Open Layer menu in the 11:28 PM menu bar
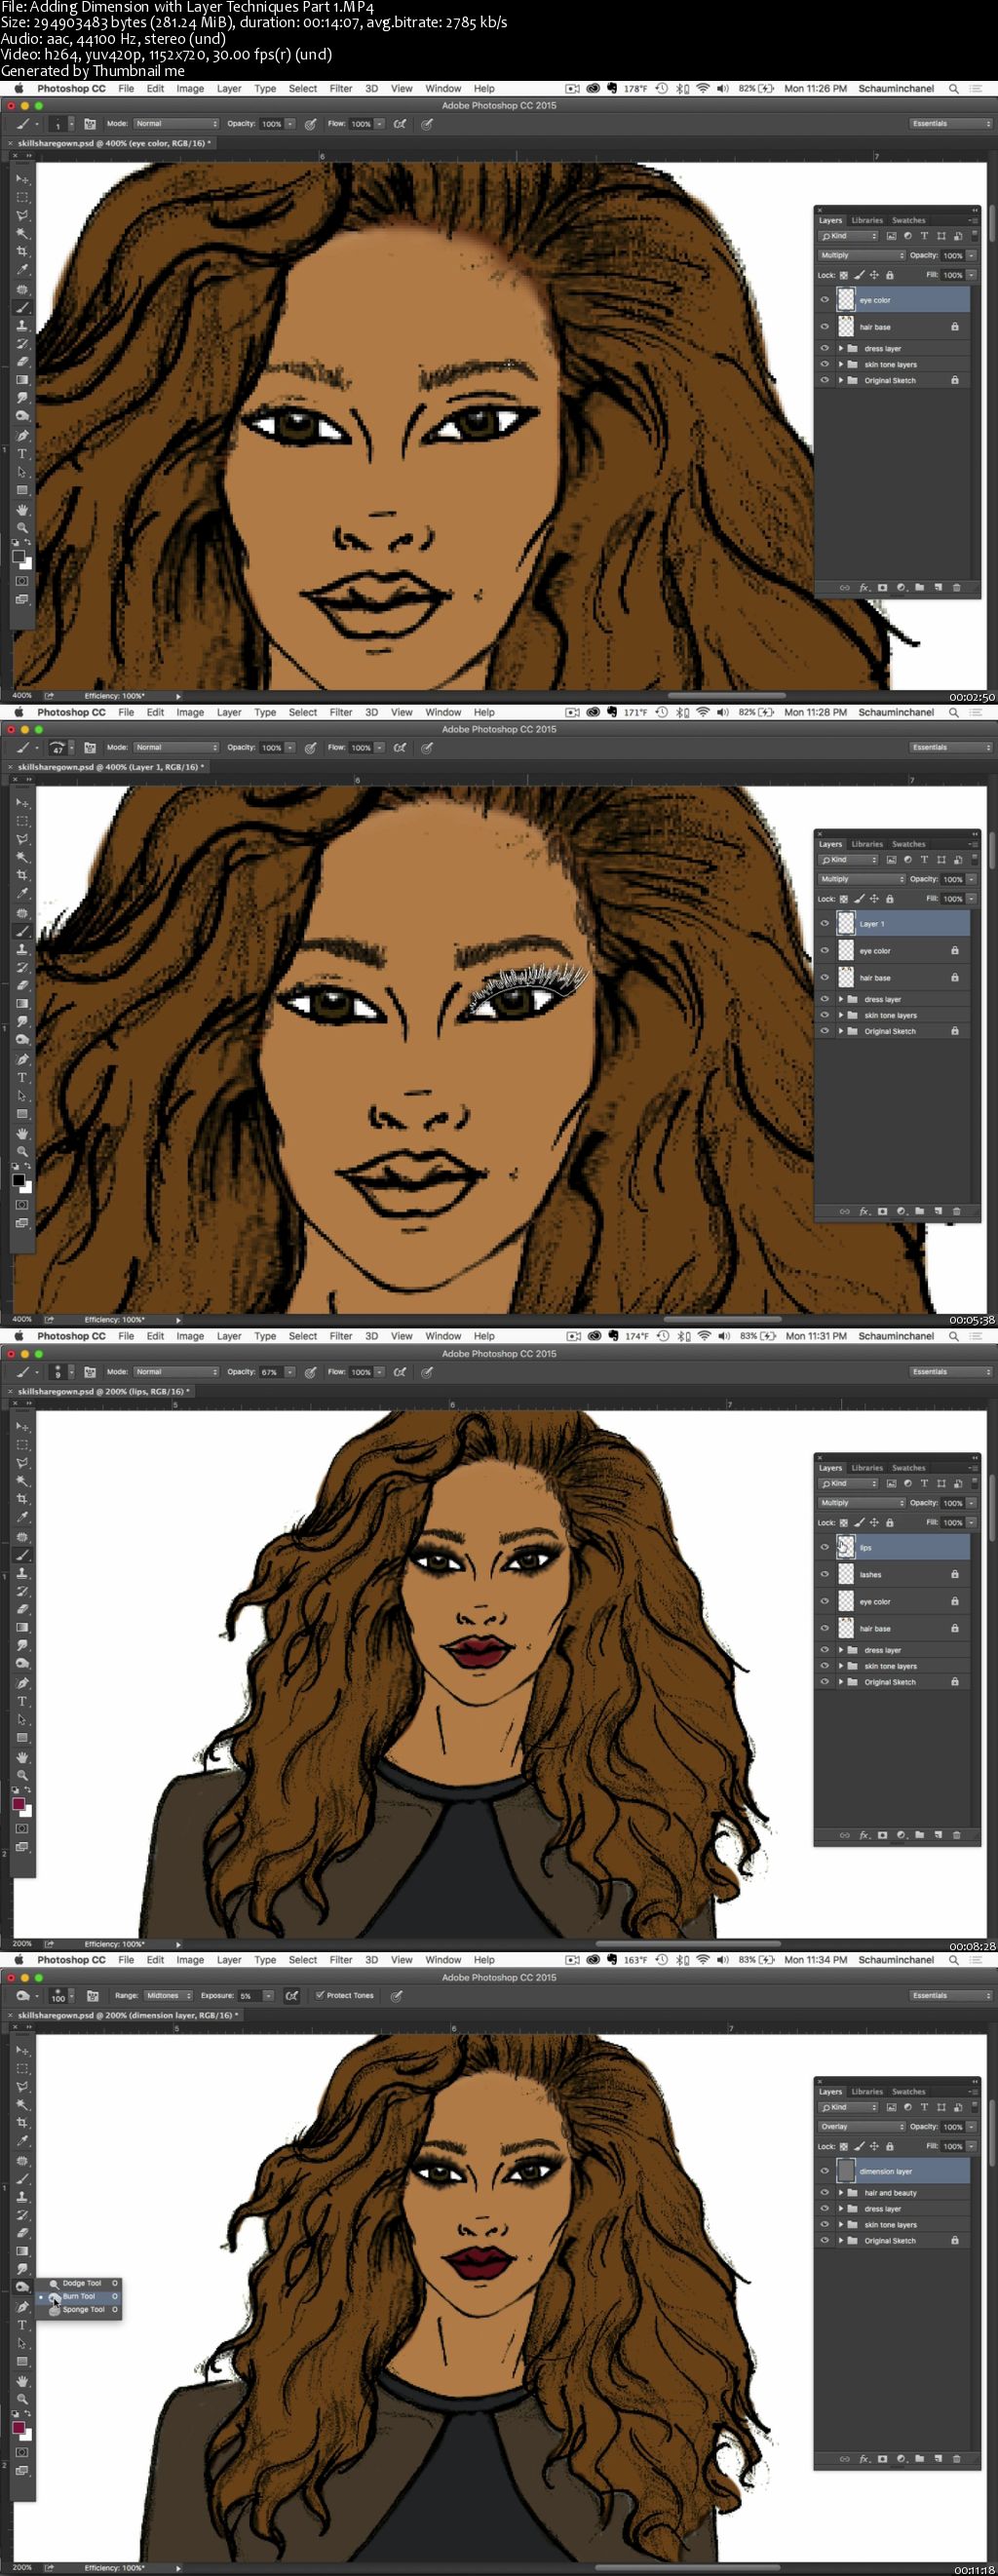Viewport: 998px width, 2576px height. tap(229, 712)
